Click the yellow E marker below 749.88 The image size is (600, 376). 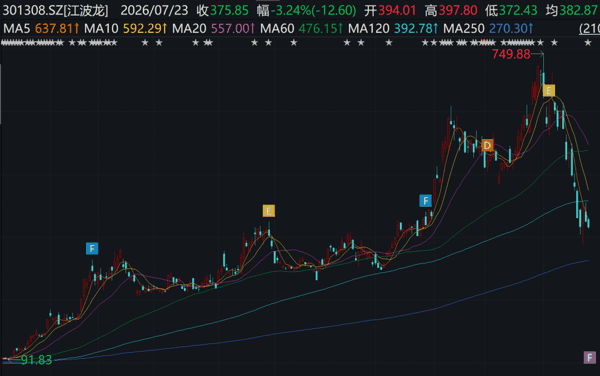click(549, 91)
